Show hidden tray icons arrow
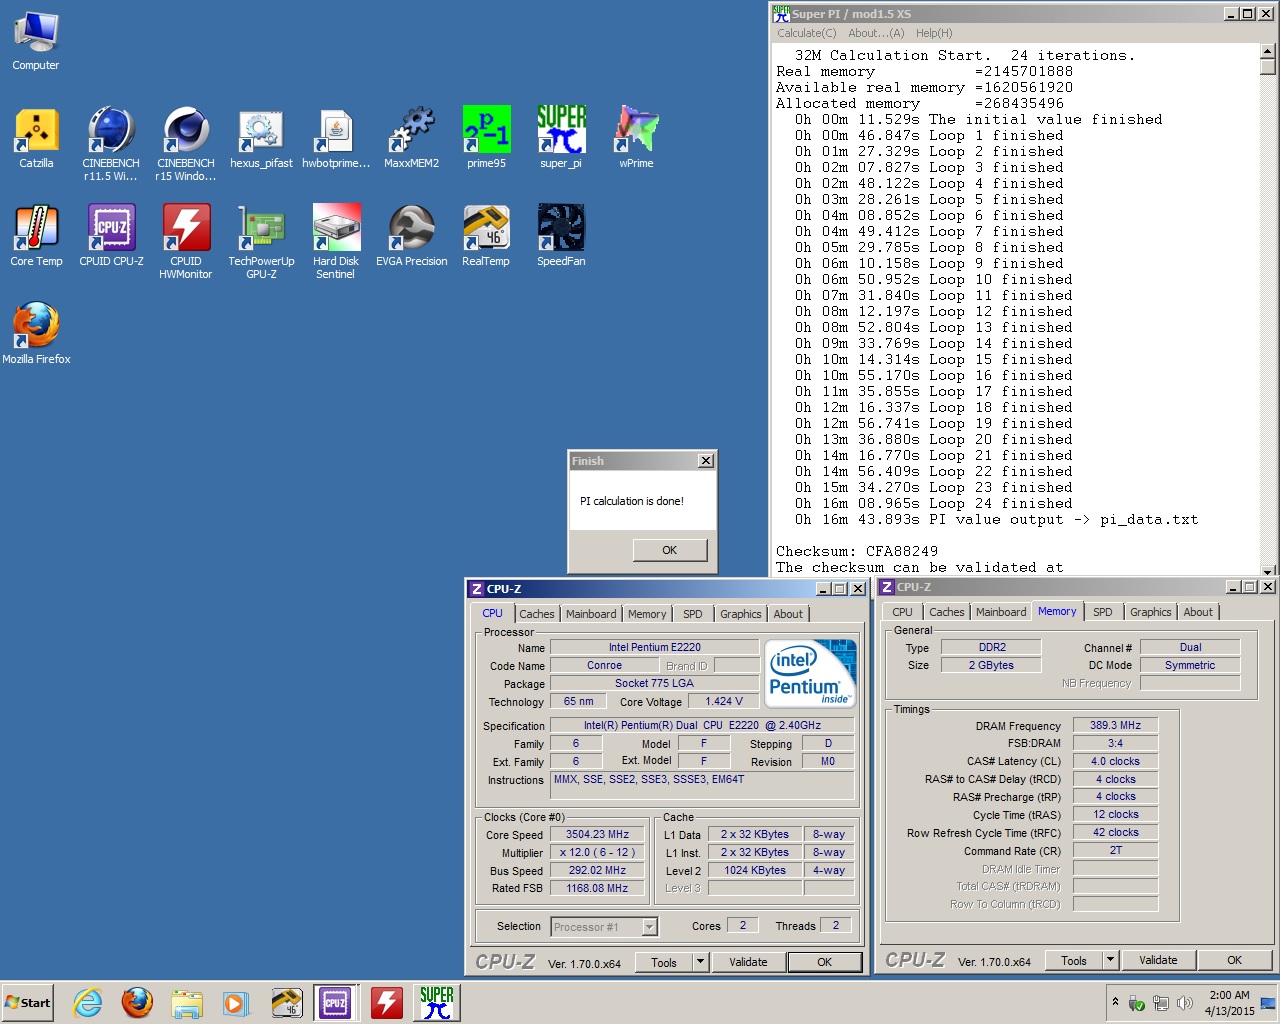Screen dimensions: 1280x1024 [1115, 1002]
